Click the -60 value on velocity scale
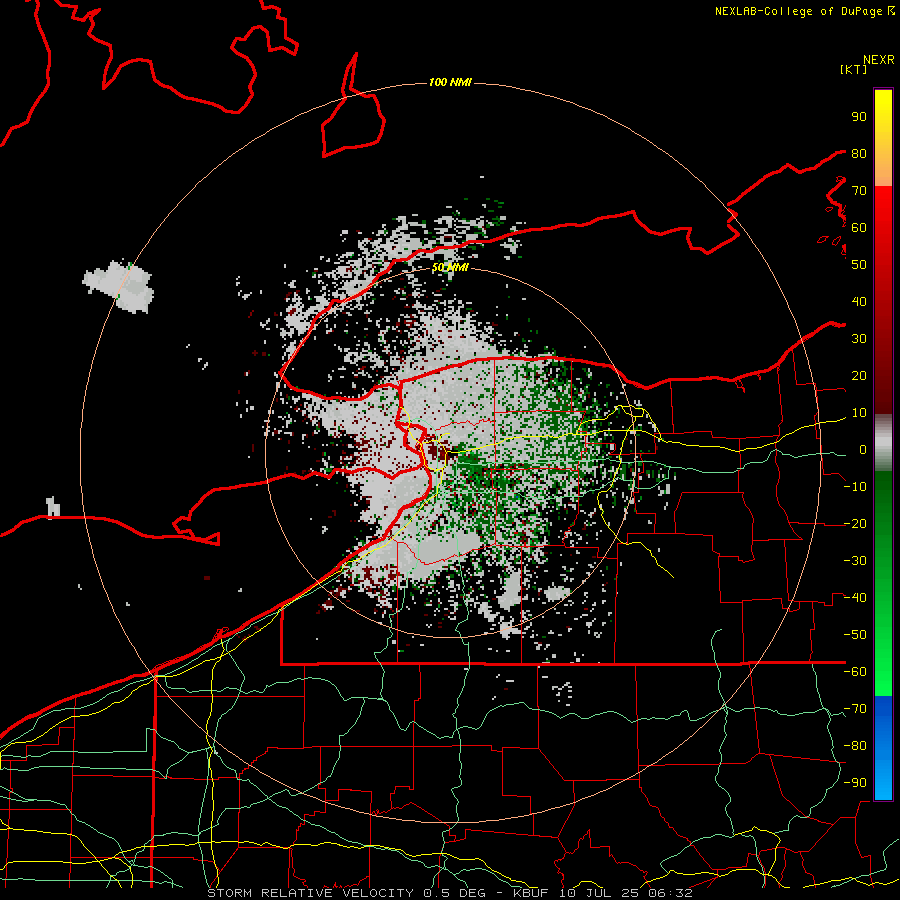This screenshot has width=900, height=900. click(855, 672)
